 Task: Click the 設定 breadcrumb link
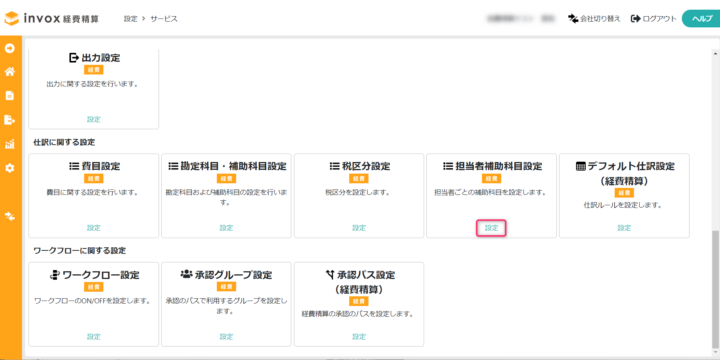[130, 19]
